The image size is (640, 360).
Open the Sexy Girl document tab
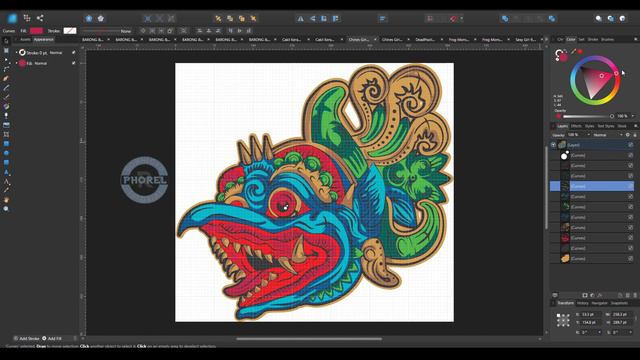[x=526, y=40]
